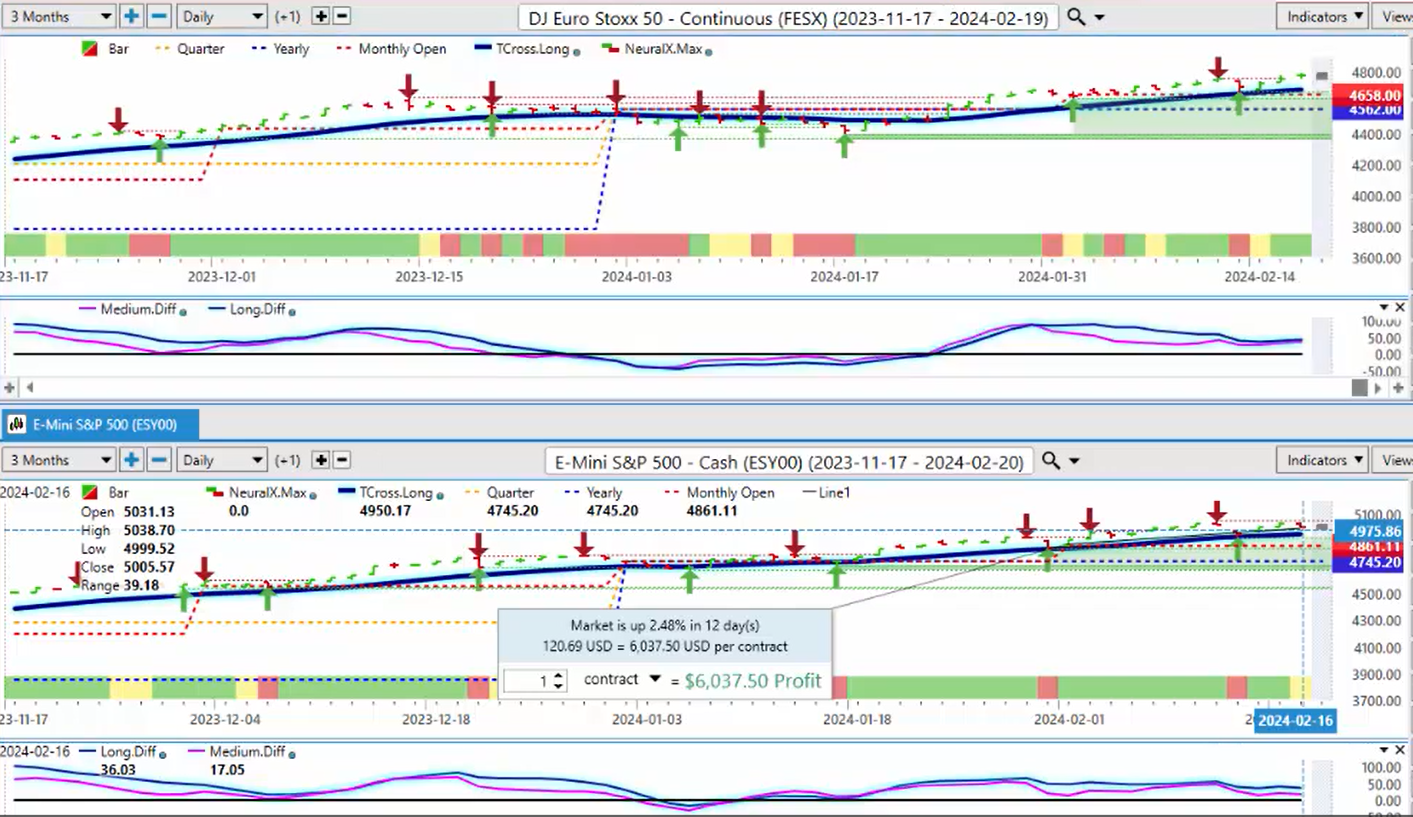1413x817 pixels.
Task: Open TCross.Long settings dot in ESY00 legend
Action: click(x=442, y=494)
